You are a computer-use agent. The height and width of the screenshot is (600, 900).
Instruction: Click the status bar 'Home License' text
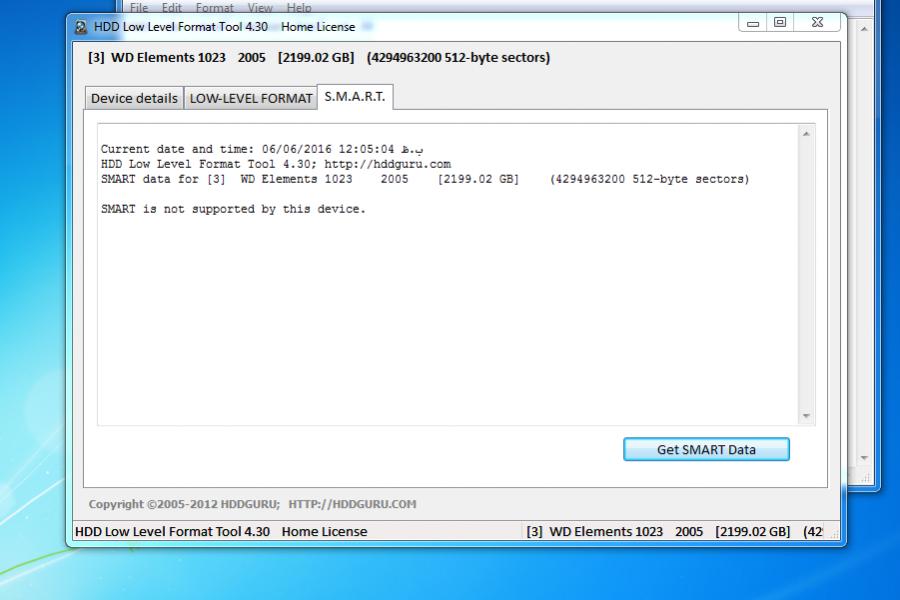click(324, 532)
